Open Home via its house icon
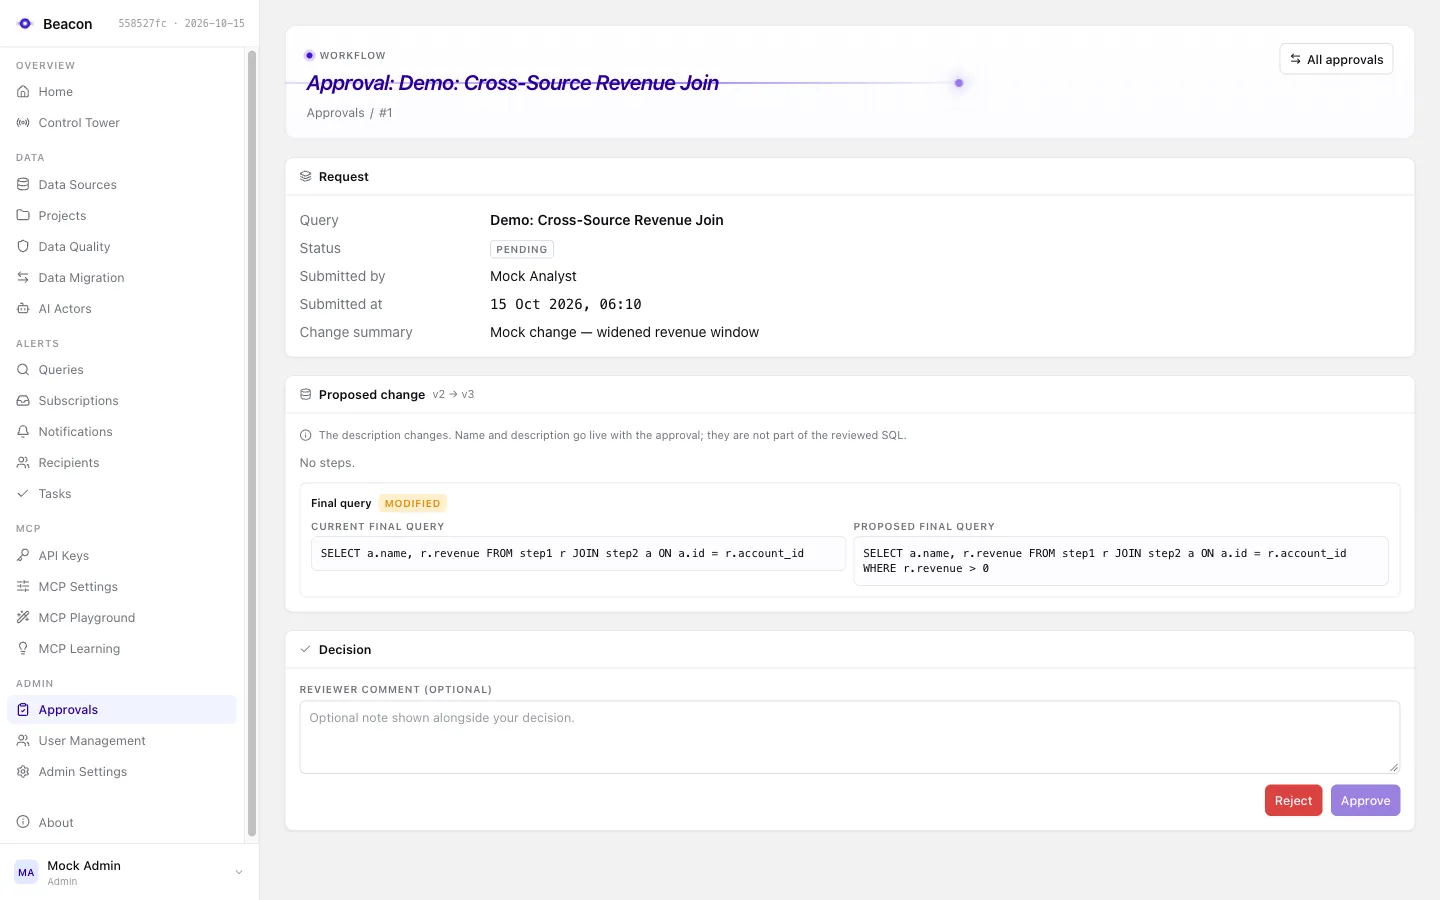The width and height of the screenshot is (1440, 900). pos(23,91)
